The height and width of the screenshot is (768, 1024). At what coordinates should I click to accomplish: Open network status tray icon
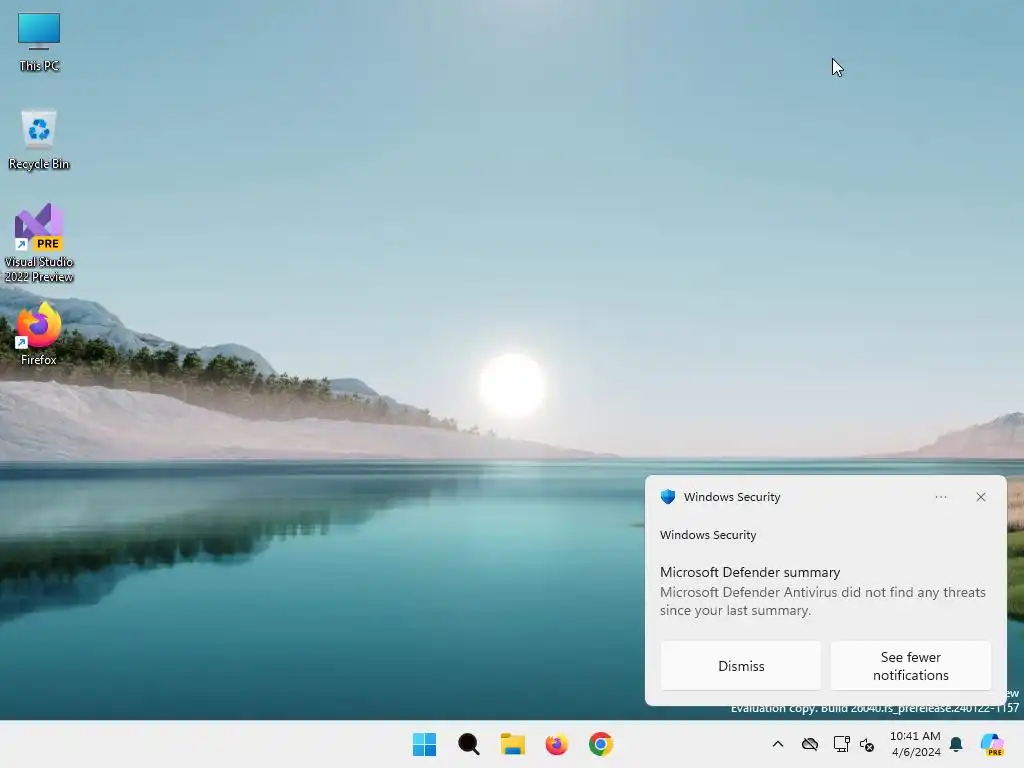click(x=841, y=744)
